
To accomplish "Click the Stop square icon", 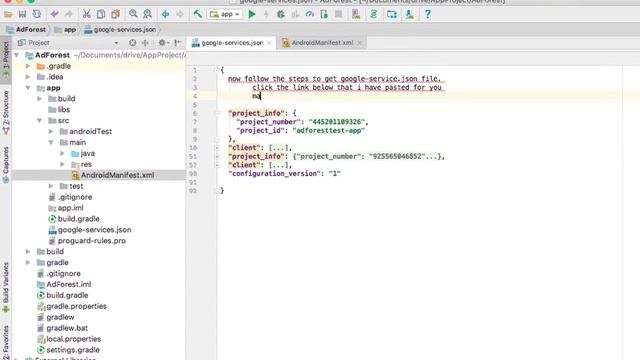I will (338, 14).
